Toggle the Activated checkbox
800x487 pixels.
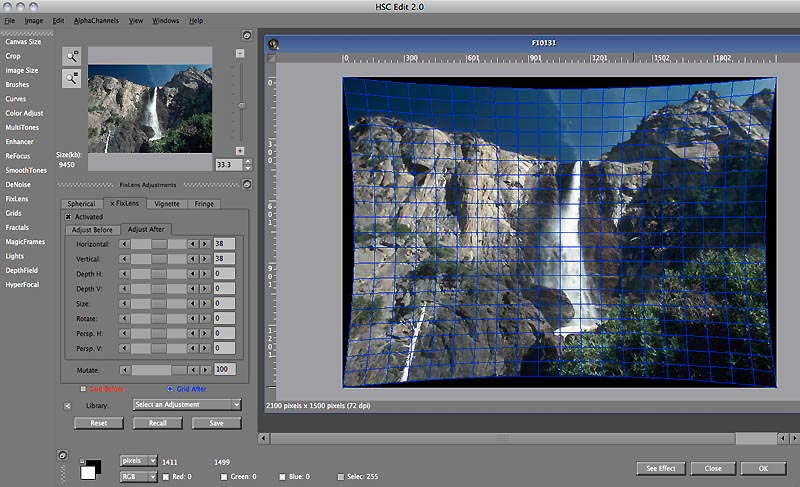pos(68,217)
